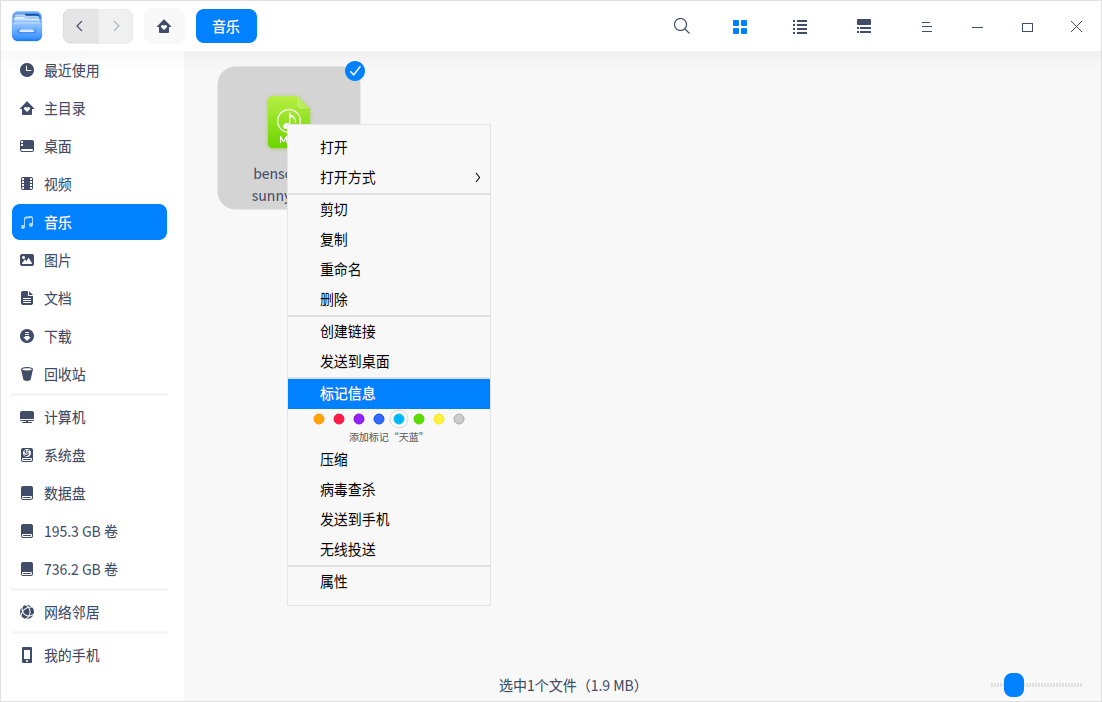
Task: Choose 属性 from the context menu
Action: pos(334,582)
